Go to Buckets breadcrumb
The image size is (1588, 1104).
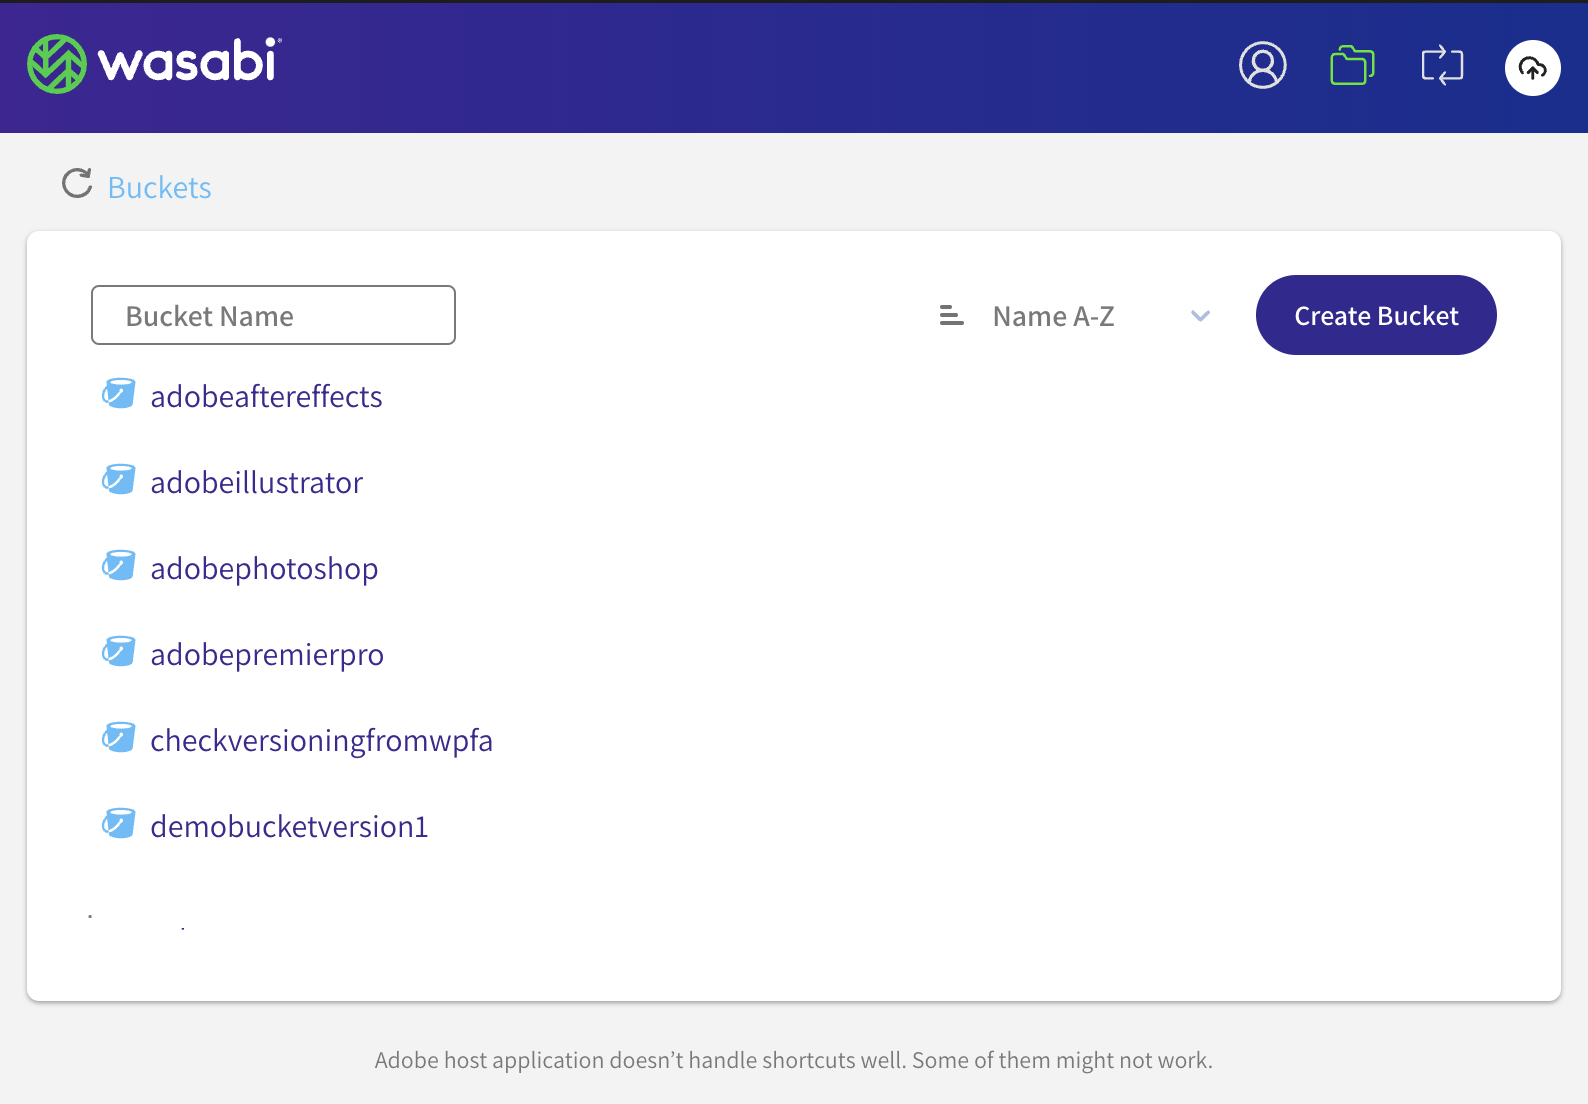159,188
